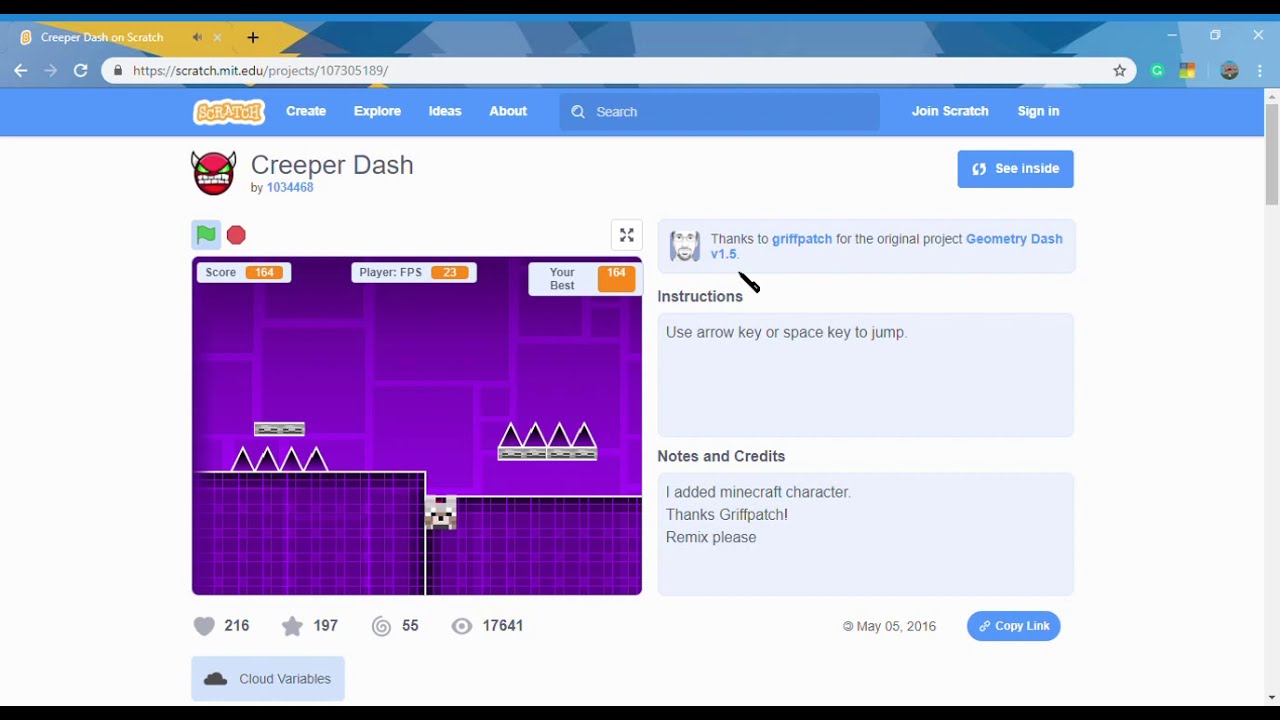Open the Explore menu item

pos(377,111)
